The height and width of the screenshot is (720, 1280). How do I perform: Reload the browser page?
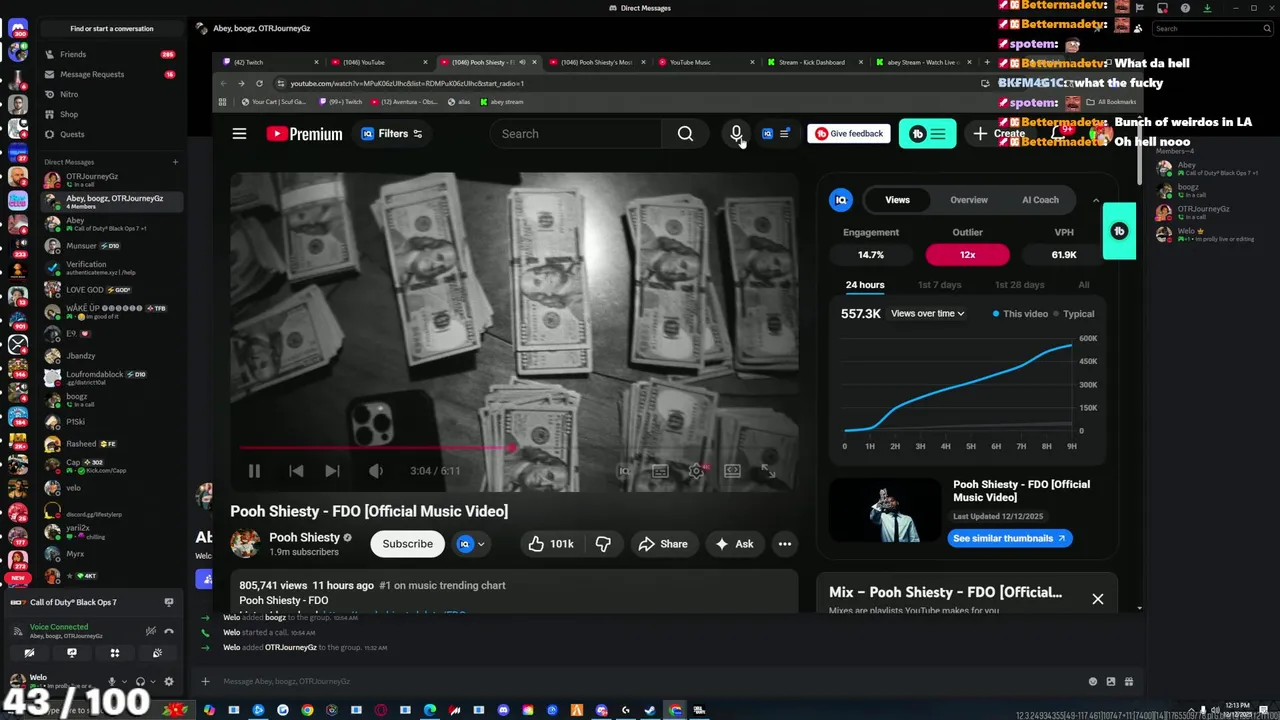(x=259, y=83)
